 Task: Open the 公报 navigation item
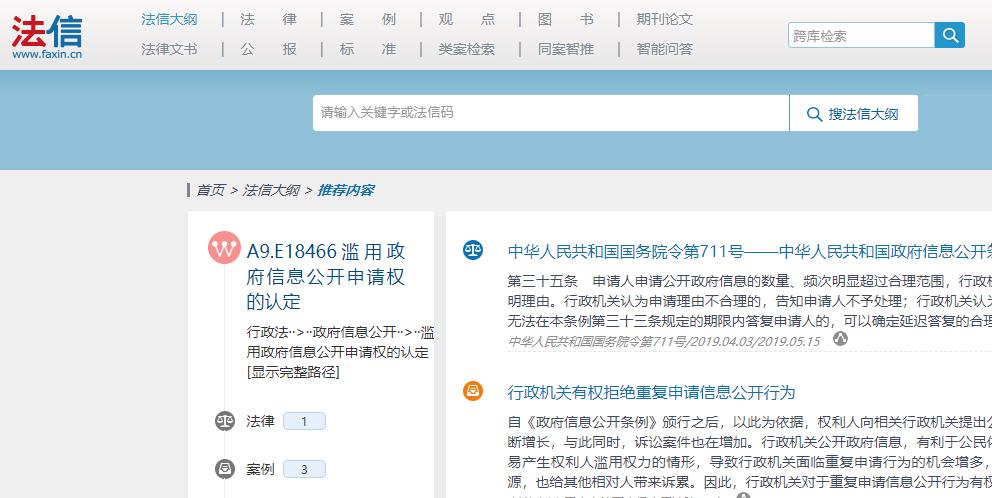(268, 49)
